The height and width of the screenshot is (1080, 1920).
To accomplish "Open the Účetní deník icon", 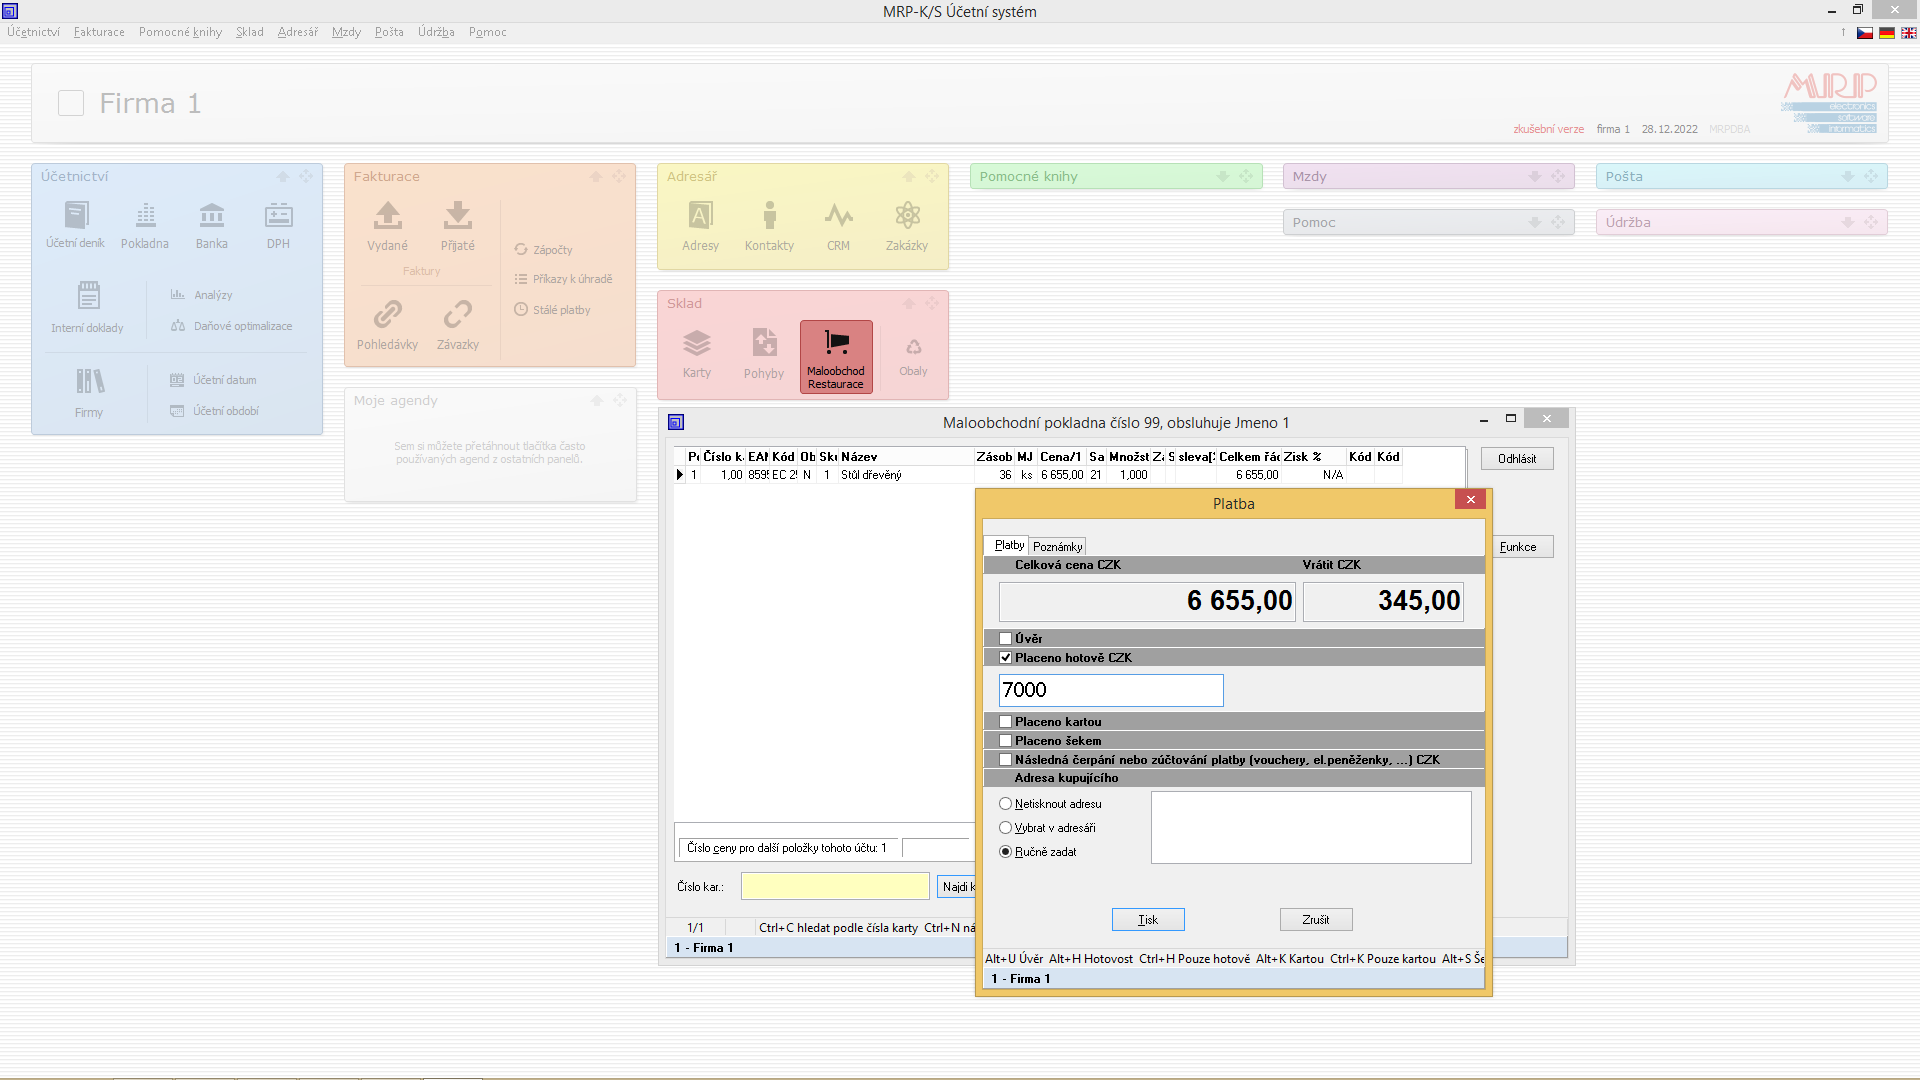I will pos(76,217).
